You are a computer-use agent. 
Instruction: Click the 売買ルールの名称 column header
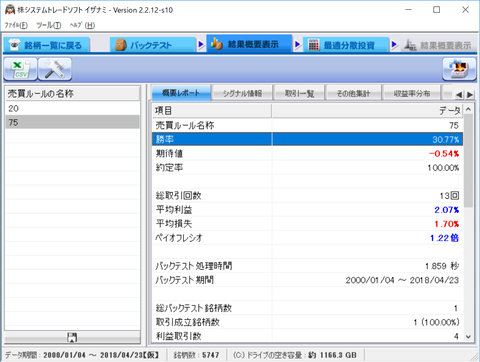tap(72, 94)
